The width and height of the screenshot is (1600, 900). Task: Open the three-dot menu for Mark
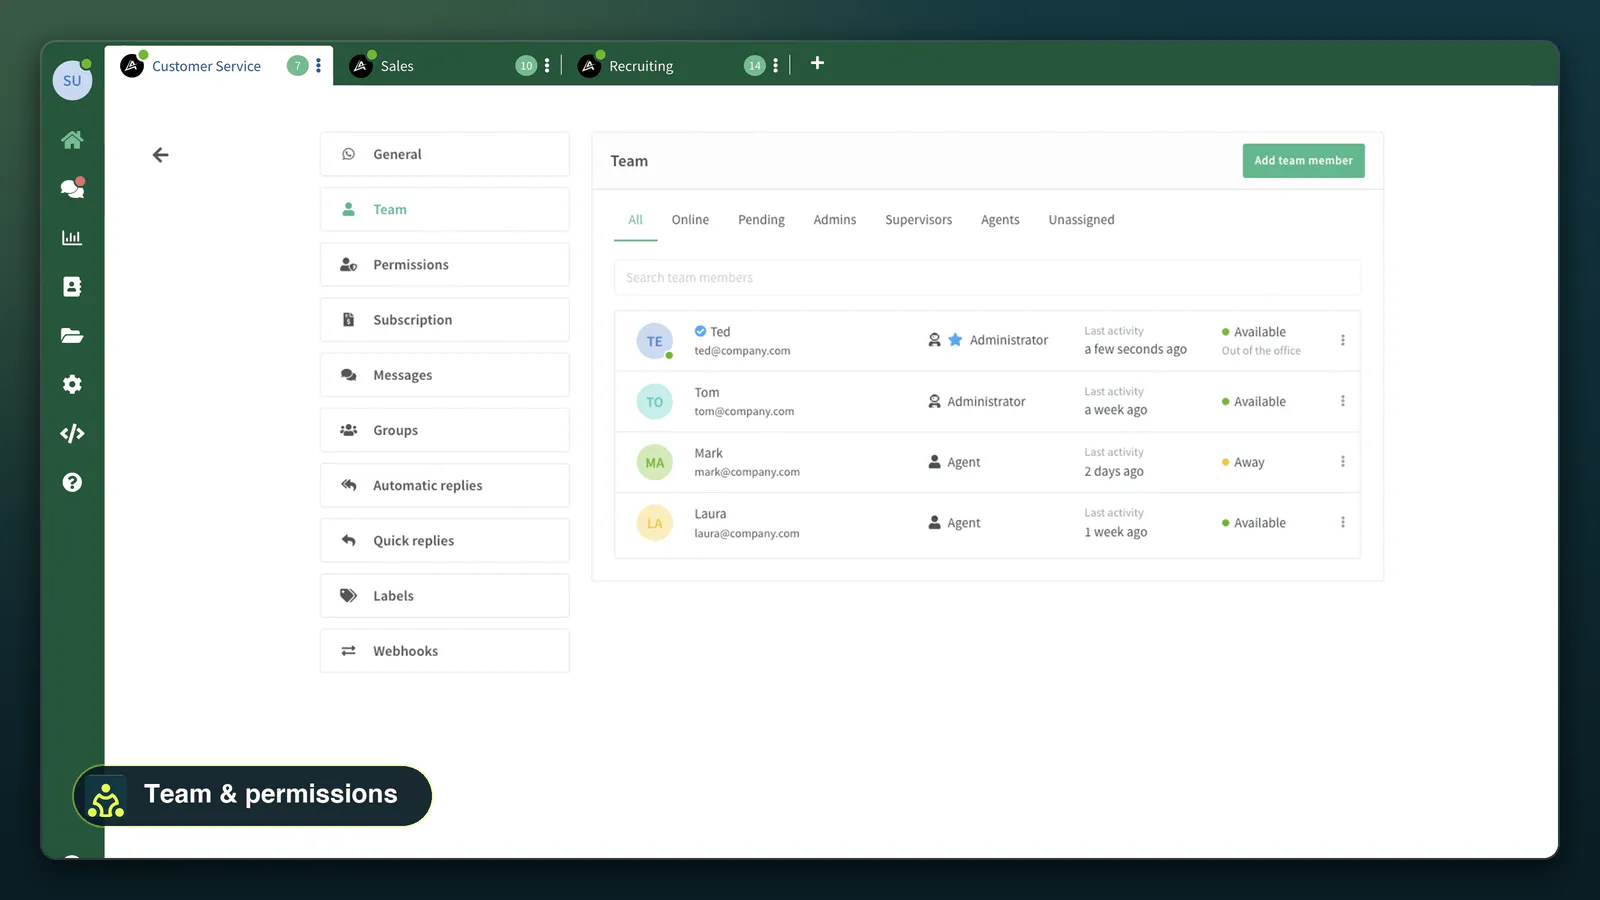[1343, 462]
